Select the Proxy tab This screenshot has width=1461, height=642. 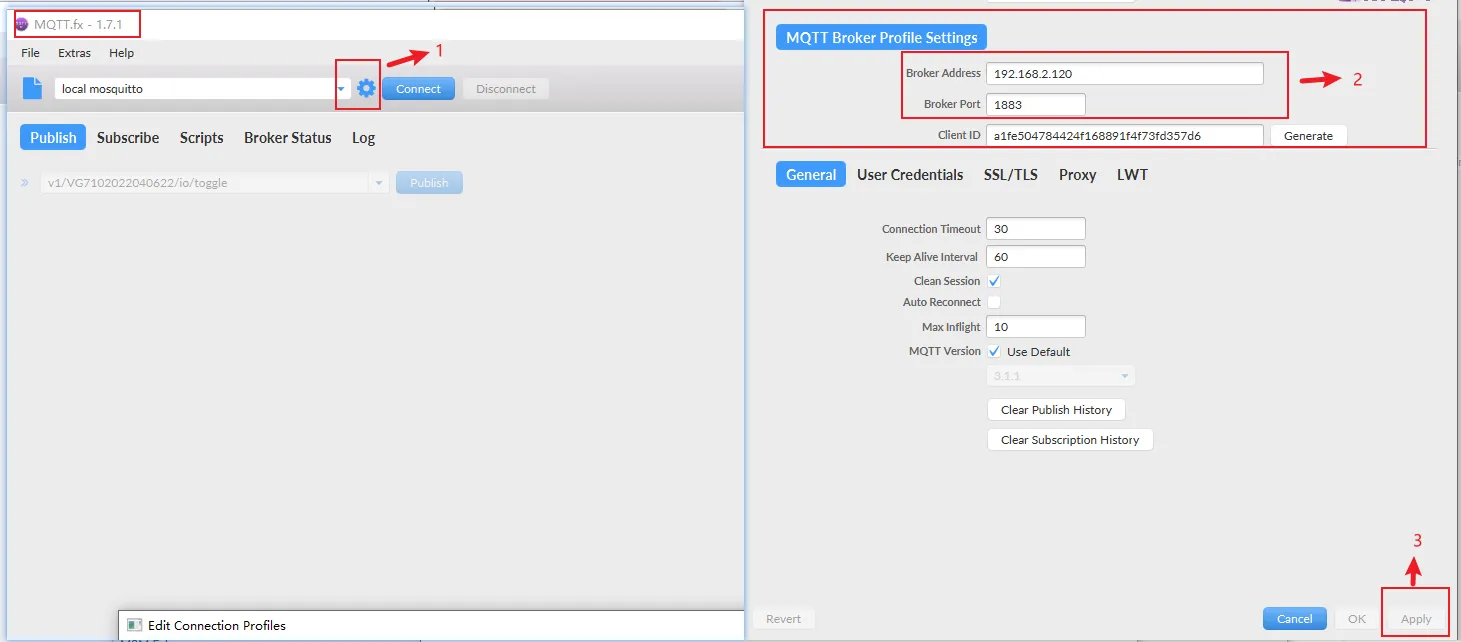[1078, 174]
